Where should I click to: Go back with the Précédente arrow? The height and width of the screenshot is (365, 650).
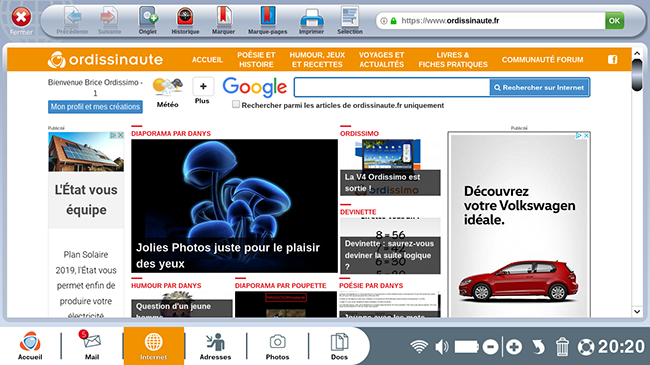click(x=73, y=20)
